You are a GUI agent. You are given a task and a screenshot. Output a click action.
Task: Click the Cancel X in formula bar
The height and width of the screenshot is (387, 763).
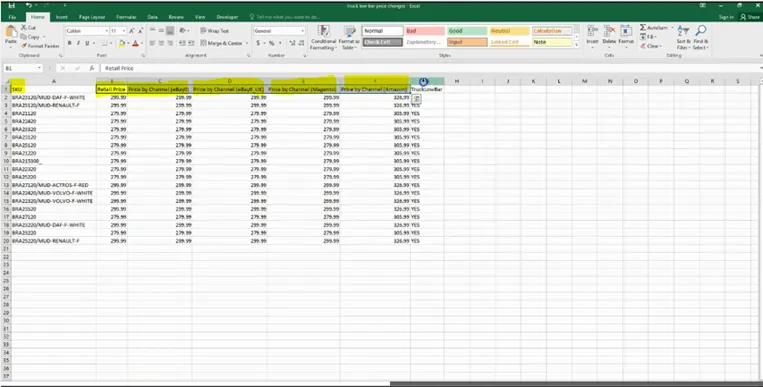click(x=63, y=68)
